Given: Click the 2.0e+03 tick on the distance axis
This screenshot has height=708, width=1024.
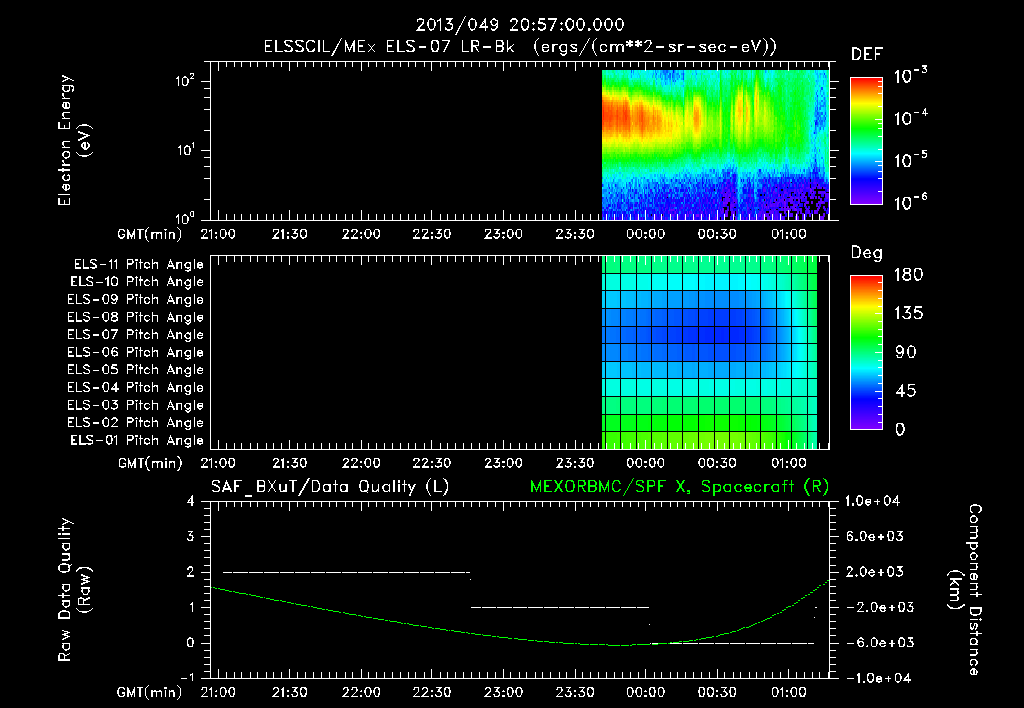Looking at the screenshot, I should coord(874,572).
